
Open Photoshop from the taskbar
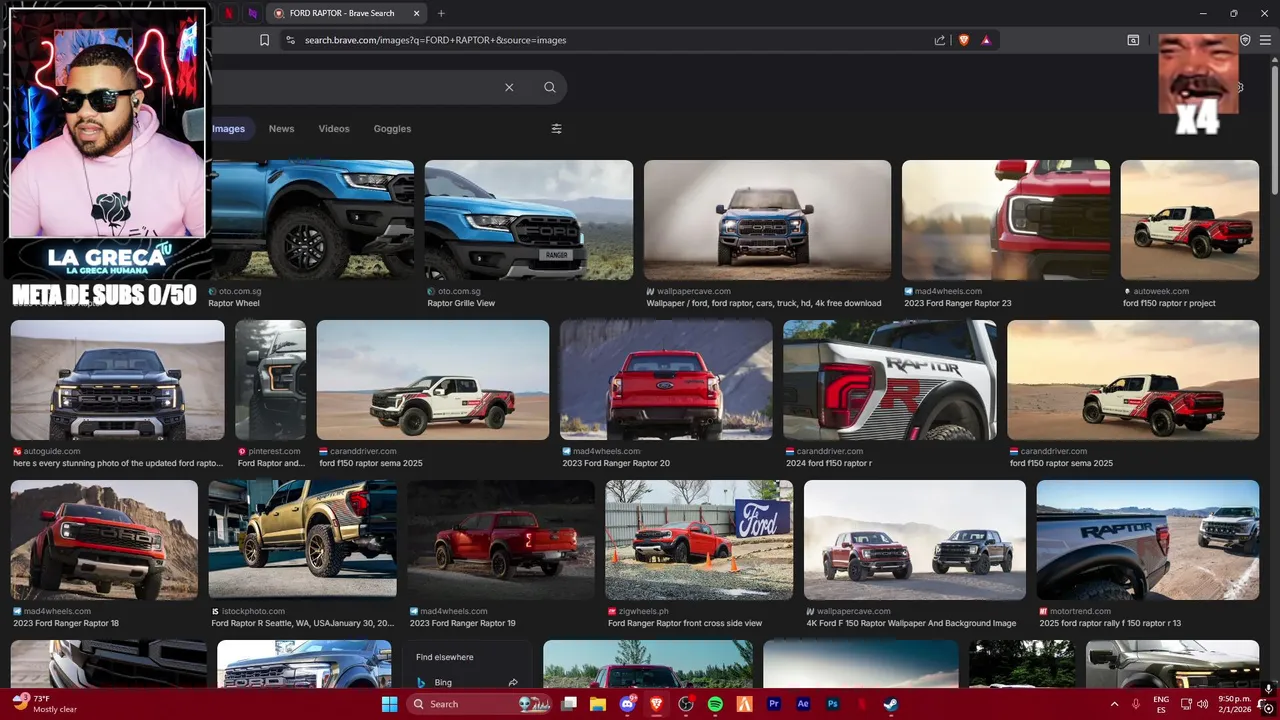click(x=832, y=704)
